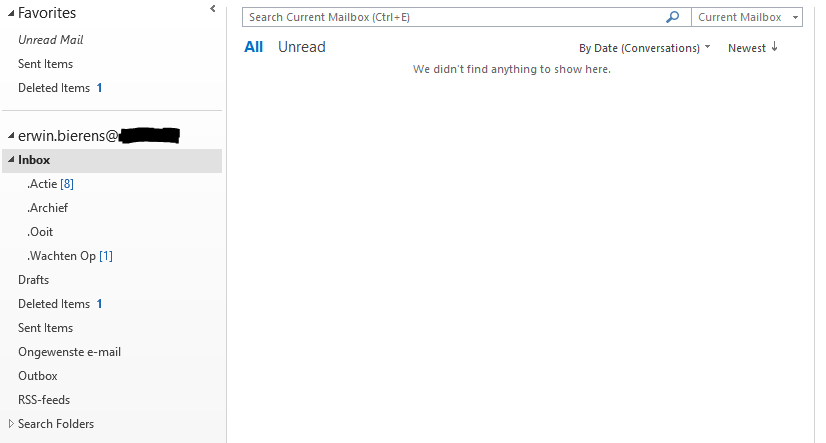
Task: Click the search magnifier icon
Action: pyautogui.click(x=673, y=17)
